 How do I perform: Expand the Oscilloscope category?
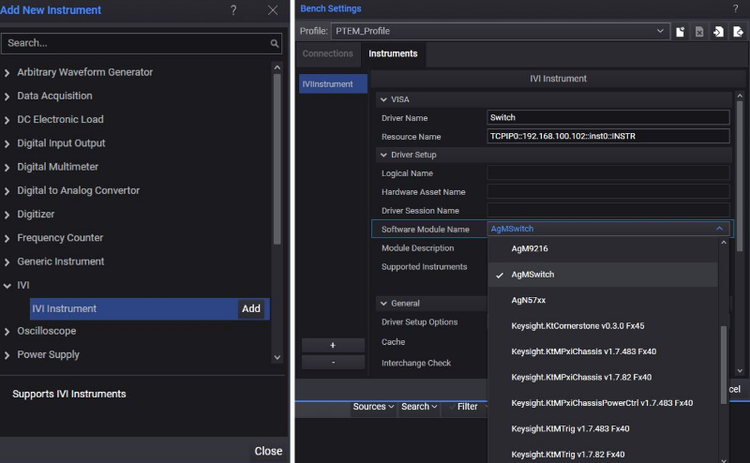8,331
